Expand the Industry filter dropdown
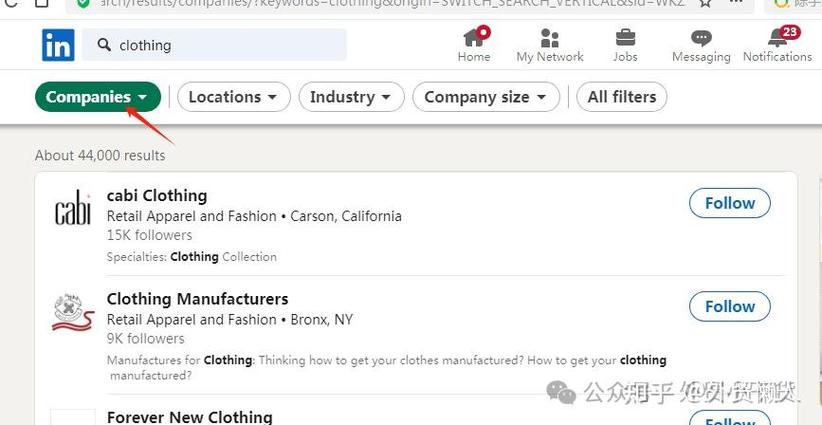 [351, 97]
